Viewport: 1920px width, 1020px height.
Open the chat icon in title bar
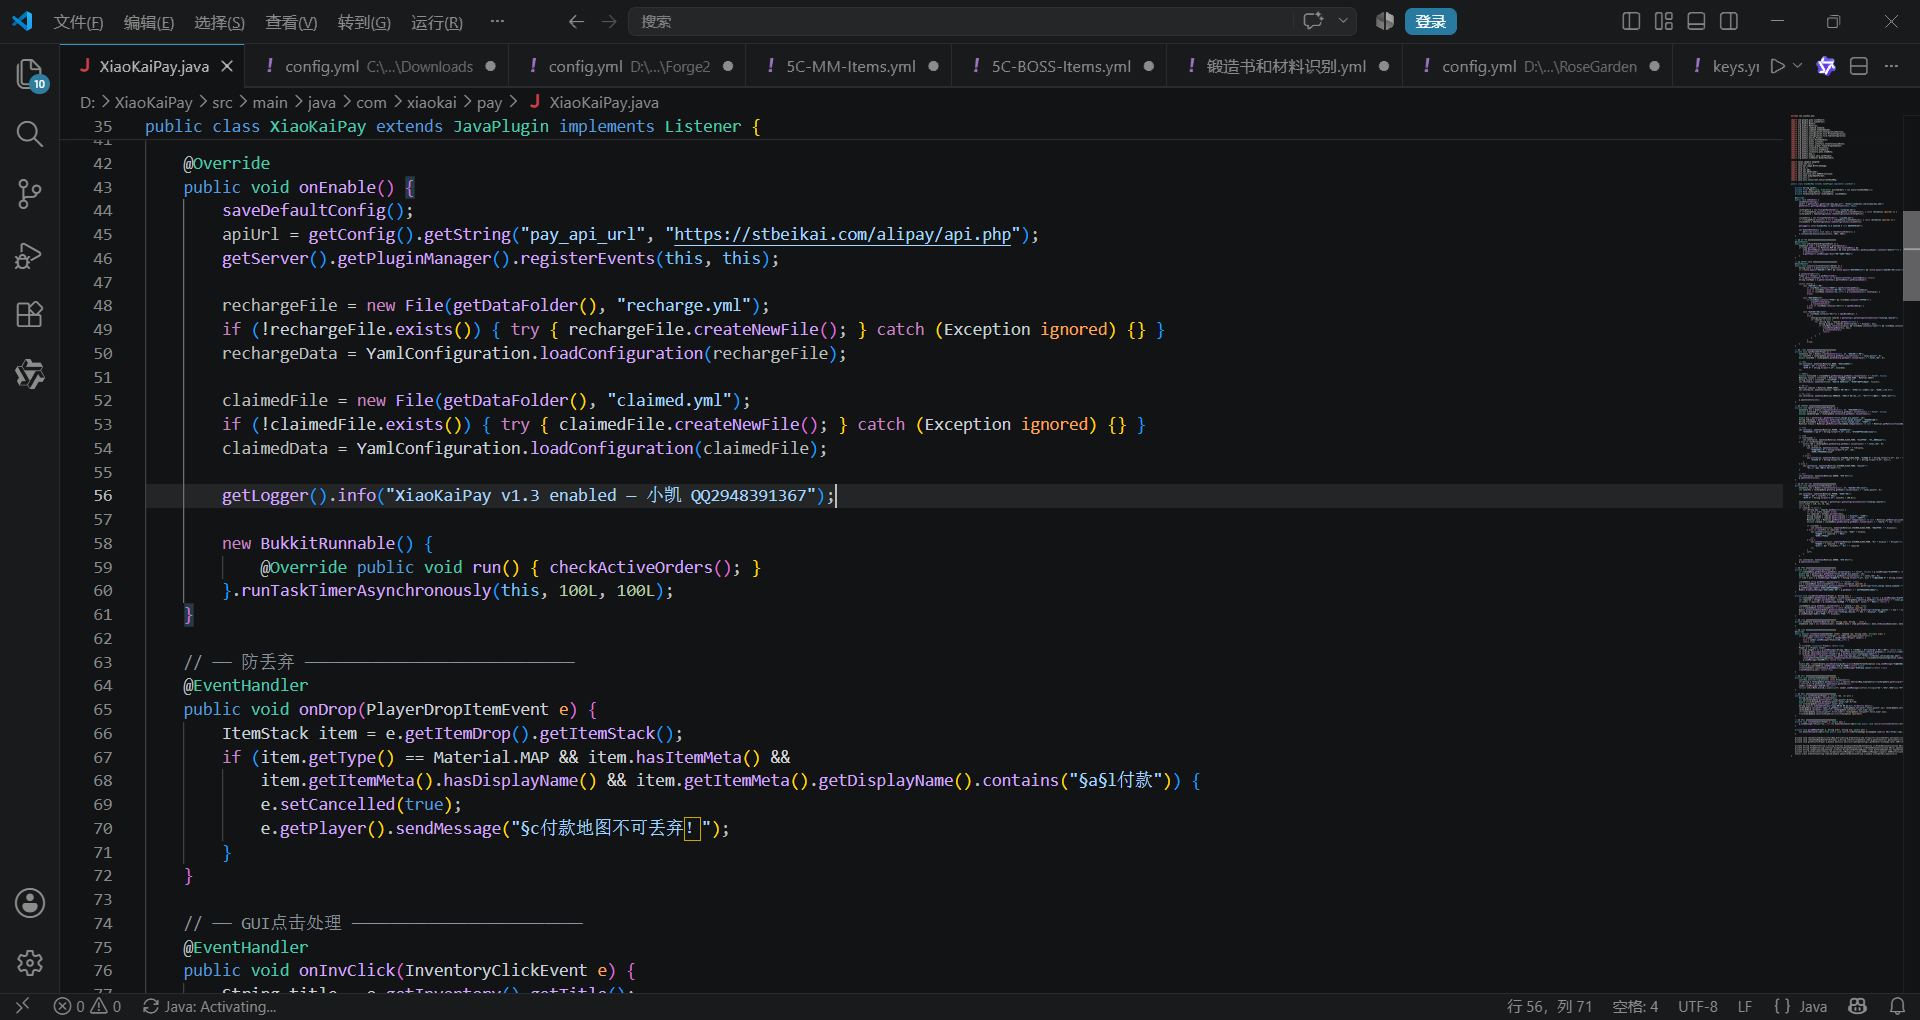[1313, 21]
